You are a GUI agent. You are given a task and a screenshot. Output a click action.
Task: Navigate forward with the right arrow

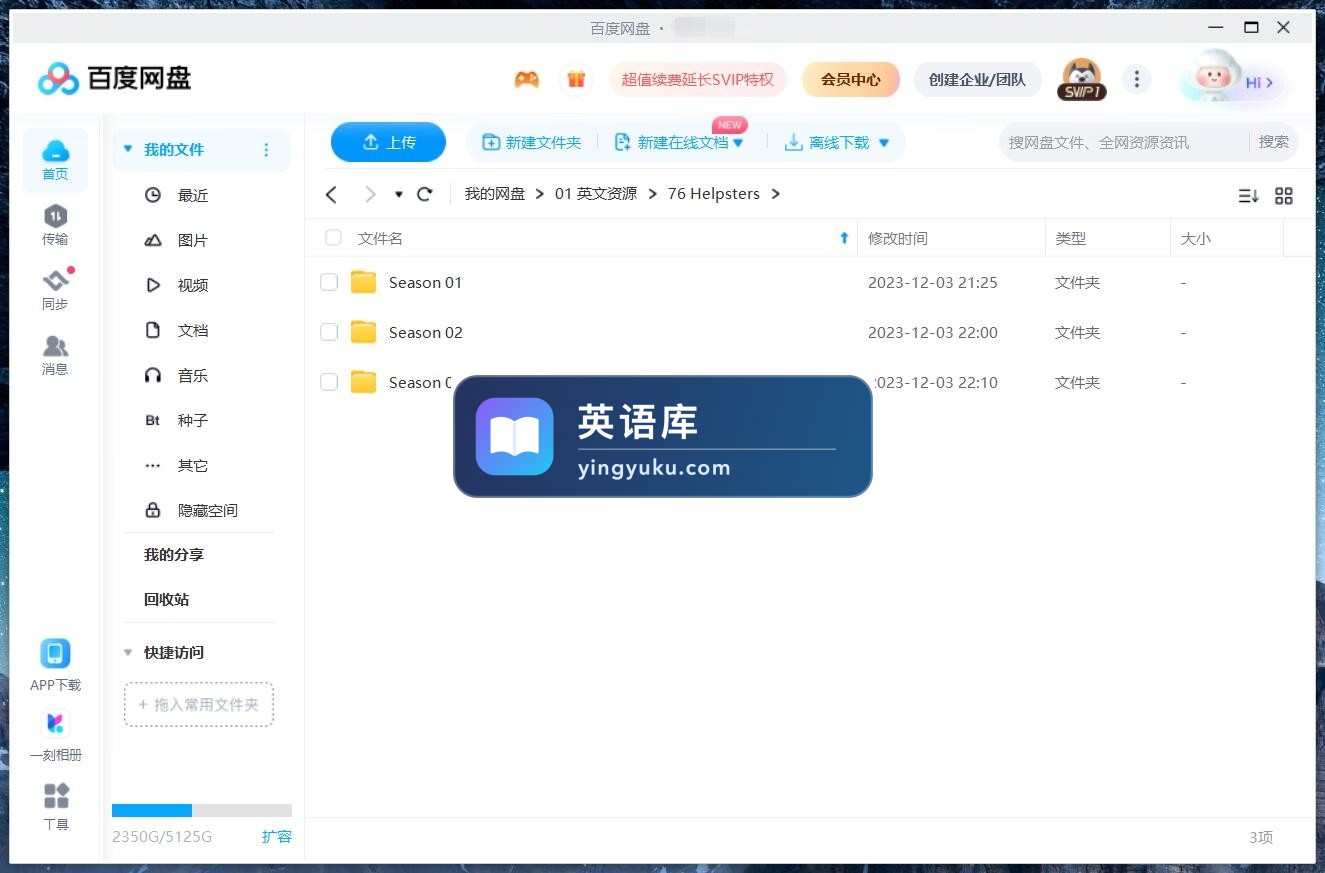point(370,194)
